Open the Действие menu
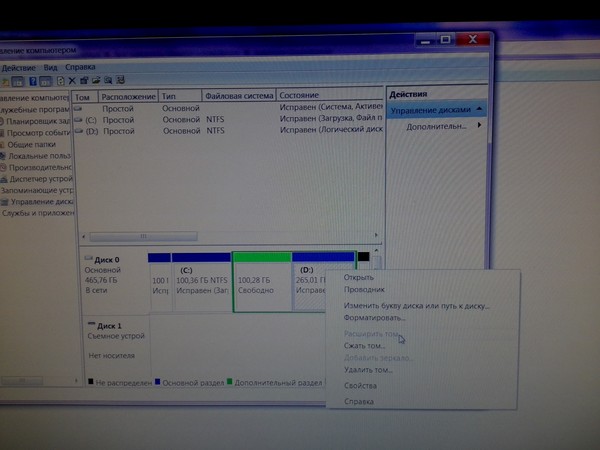600x450 pixels. pyautogui.click(x=18, y=68)
